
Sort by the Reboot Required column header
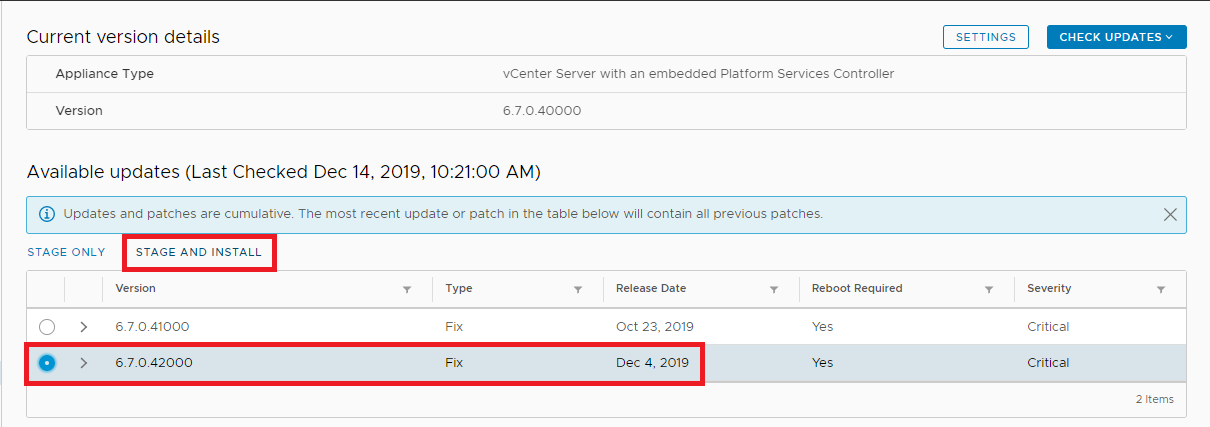click(857, 288)
